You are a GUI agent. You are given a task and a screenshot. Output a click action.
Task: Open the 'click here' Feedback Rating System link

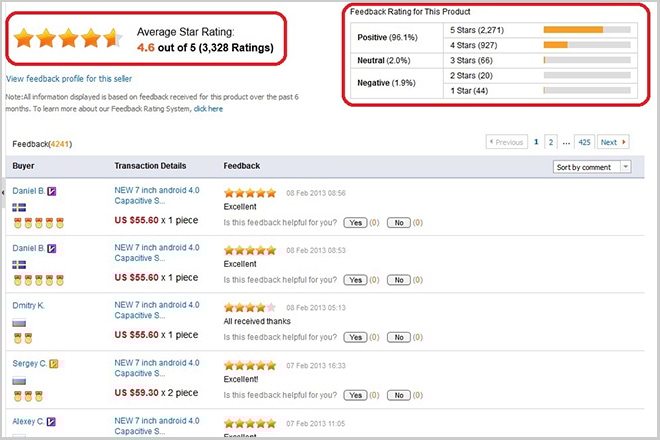(208, 108)
